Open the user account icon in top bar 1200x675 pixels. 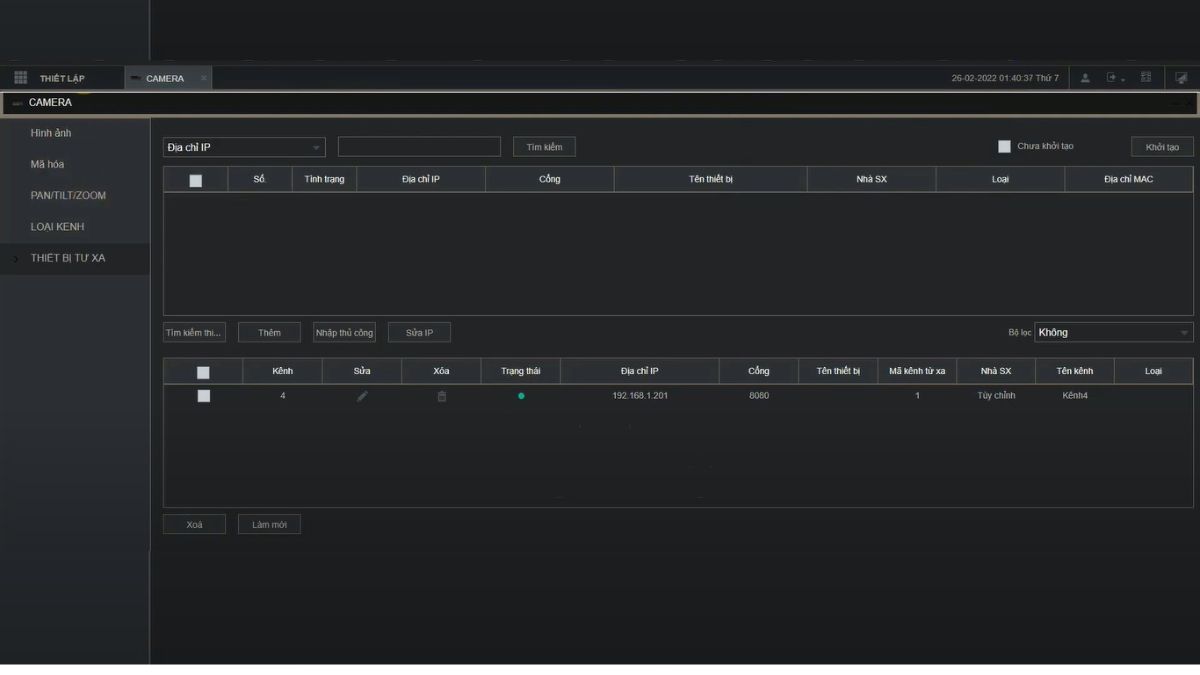(1085, 78)
